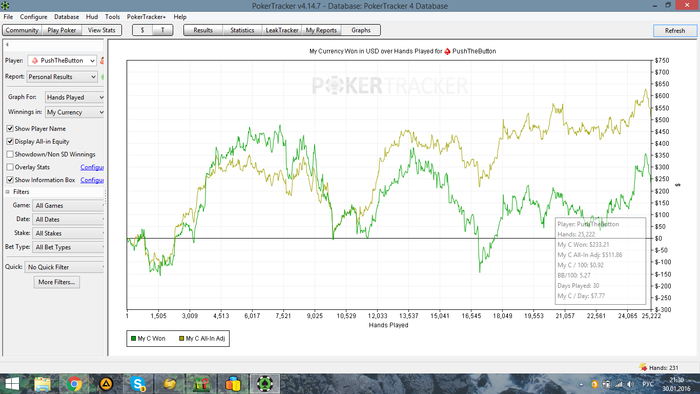Open the Date filter All Dates dropdown
This screenshot has height=394, width=700.
(68, 220)
